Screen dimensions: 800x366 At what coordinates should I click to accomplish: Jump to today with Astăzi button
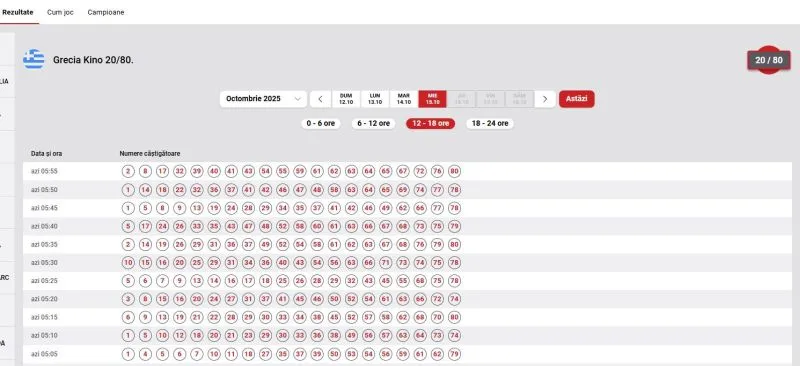click(x=577, y=99)
